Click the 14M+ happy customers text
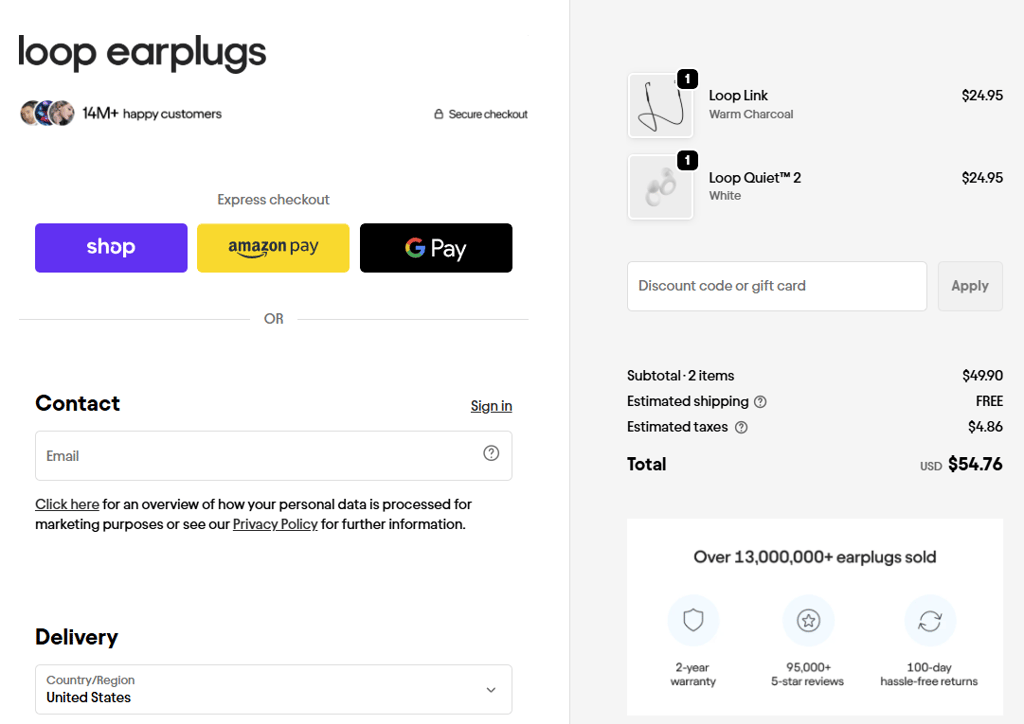Image resolution: width=1024 pixels, height=724 pixels. [152, 114]
